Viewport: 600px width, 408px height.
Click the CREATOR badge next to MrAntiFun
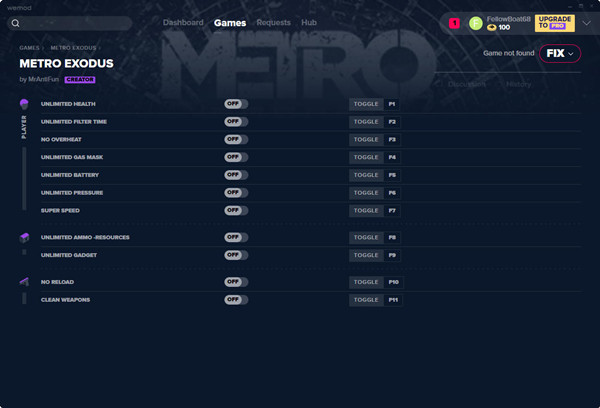pyautogui.click(x=80, y=78)
